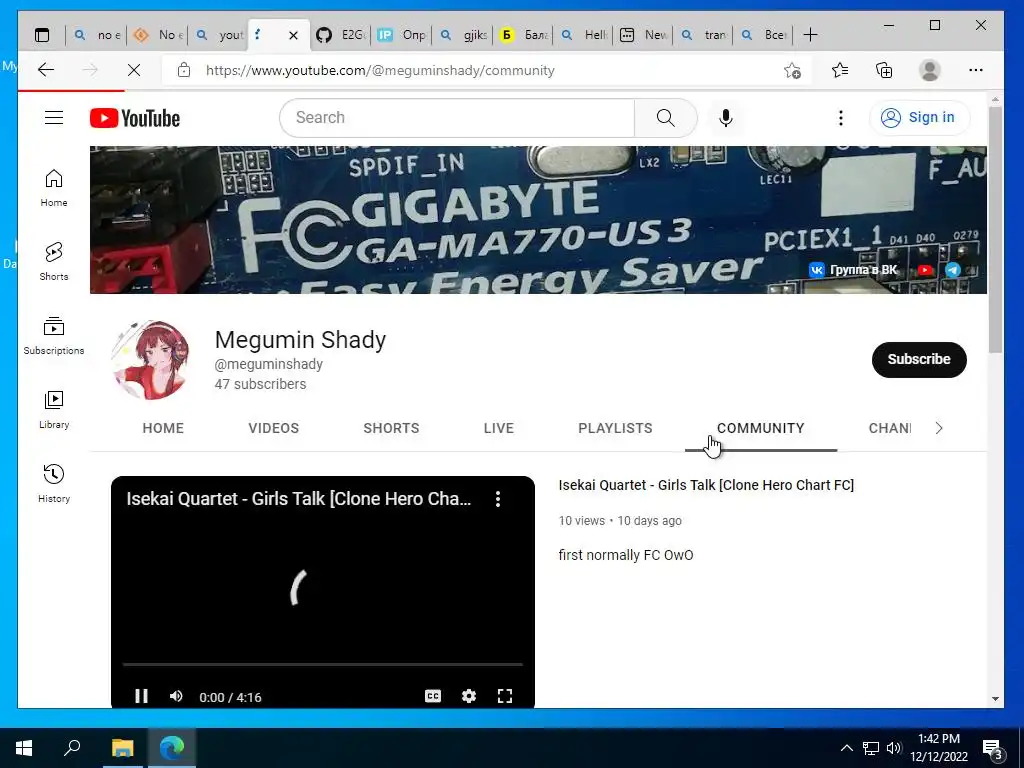1024x768 pixels.
Task: Open the VIDEOS channel tab
Action: coord(274,428)
